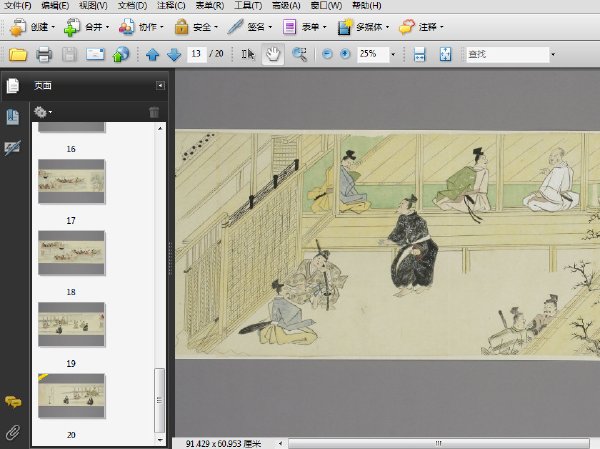Click thumbnail panel scroll down arrow
Screen dimensions: 600x449
pos(160,440)
